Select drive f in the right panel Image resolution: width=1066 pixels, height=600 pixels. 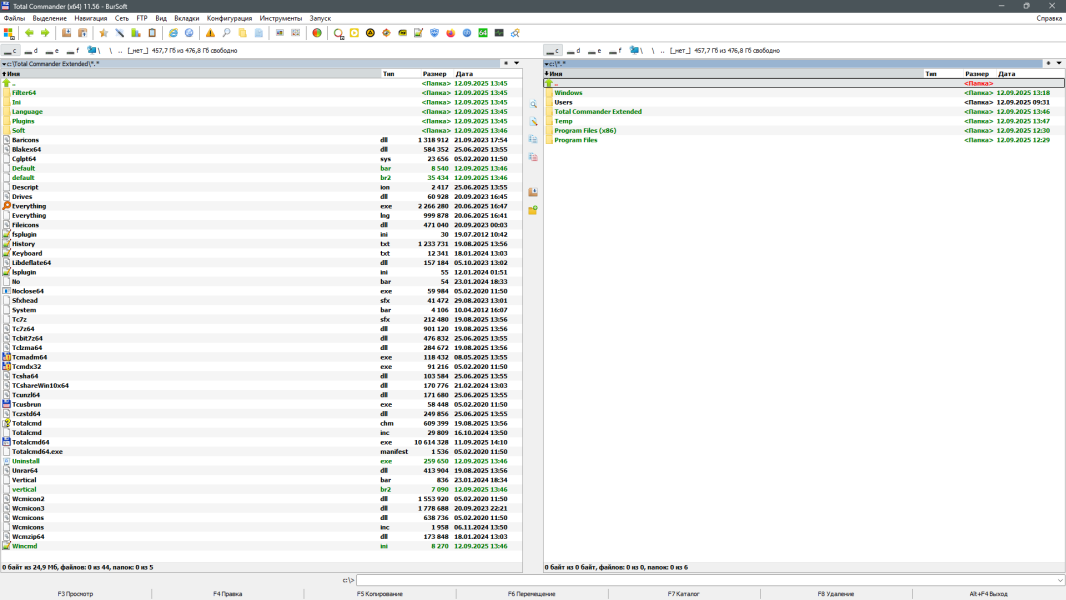[614, 50]
